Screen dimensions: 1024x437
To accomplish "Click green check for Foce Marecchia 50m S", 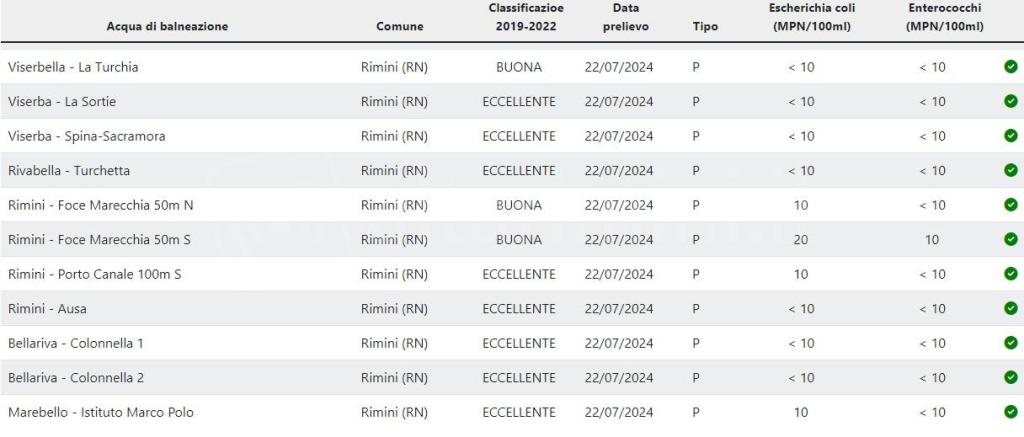I will (x=1010, y=239).
